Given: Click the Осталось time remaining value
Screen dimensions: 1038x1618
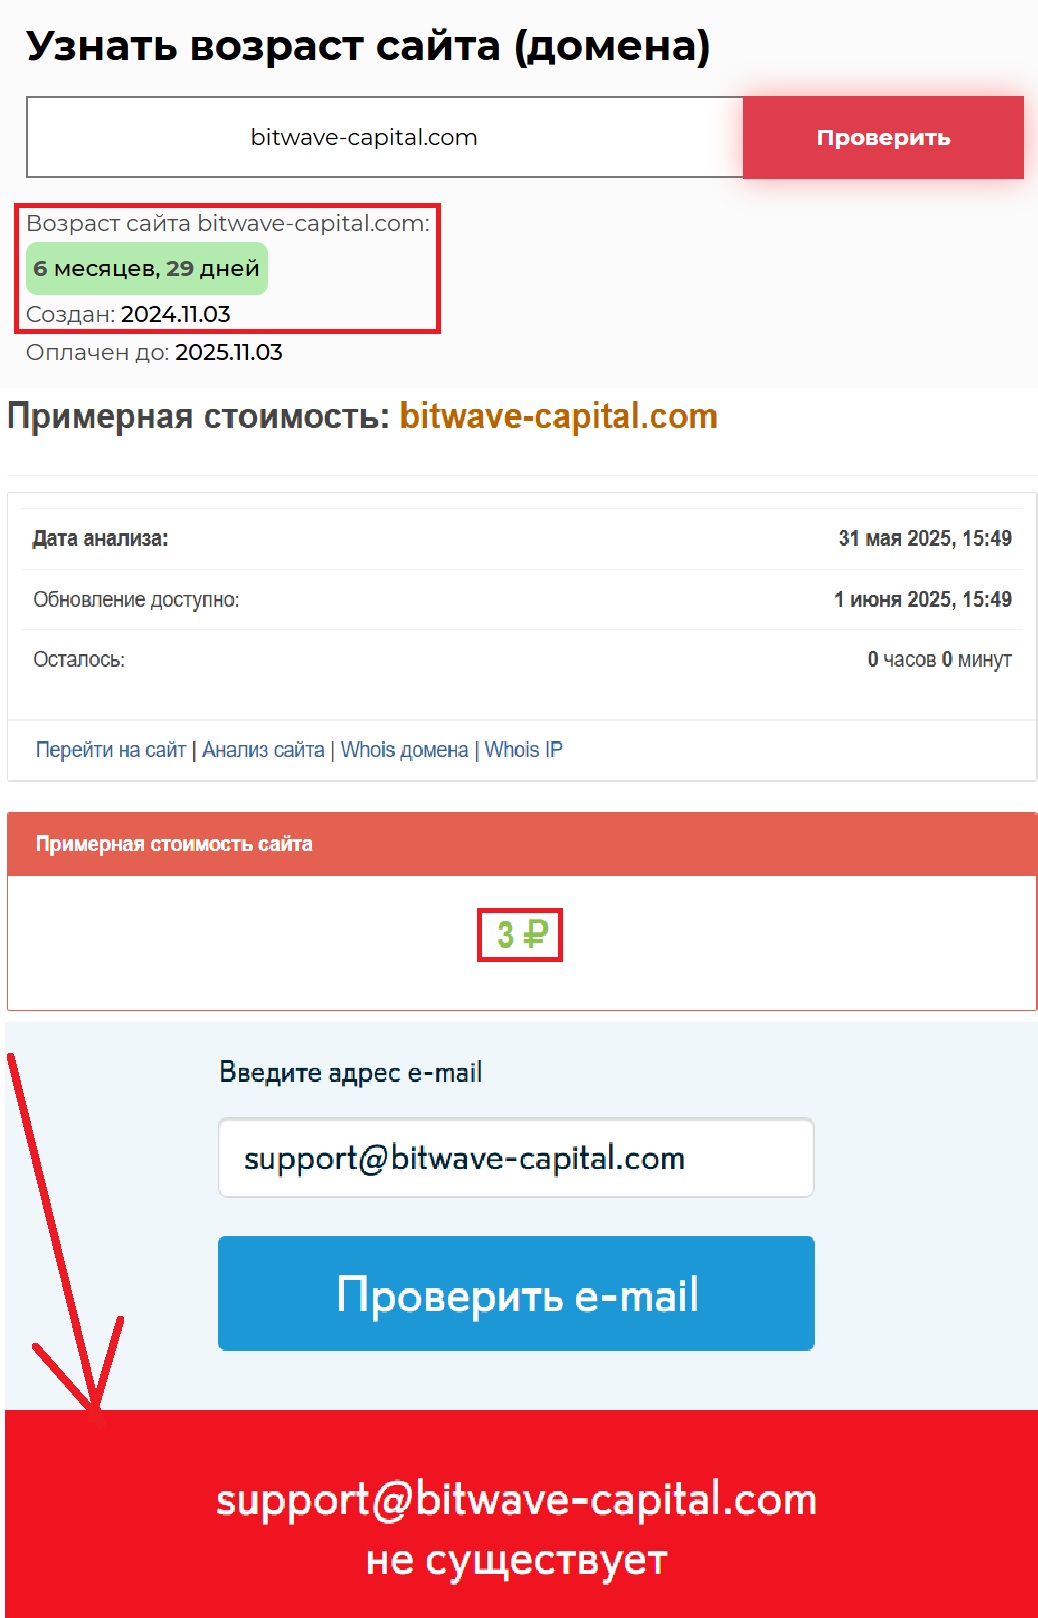Looking at the screenshot, I should [939, 659].
